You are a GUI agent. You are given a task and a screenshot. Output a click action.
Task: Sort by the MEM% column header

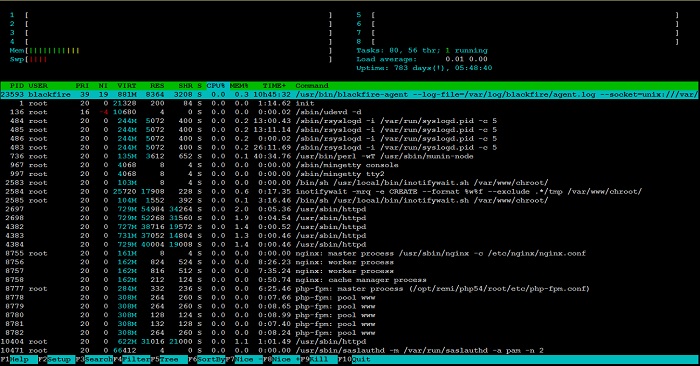(x=239, y=85)
